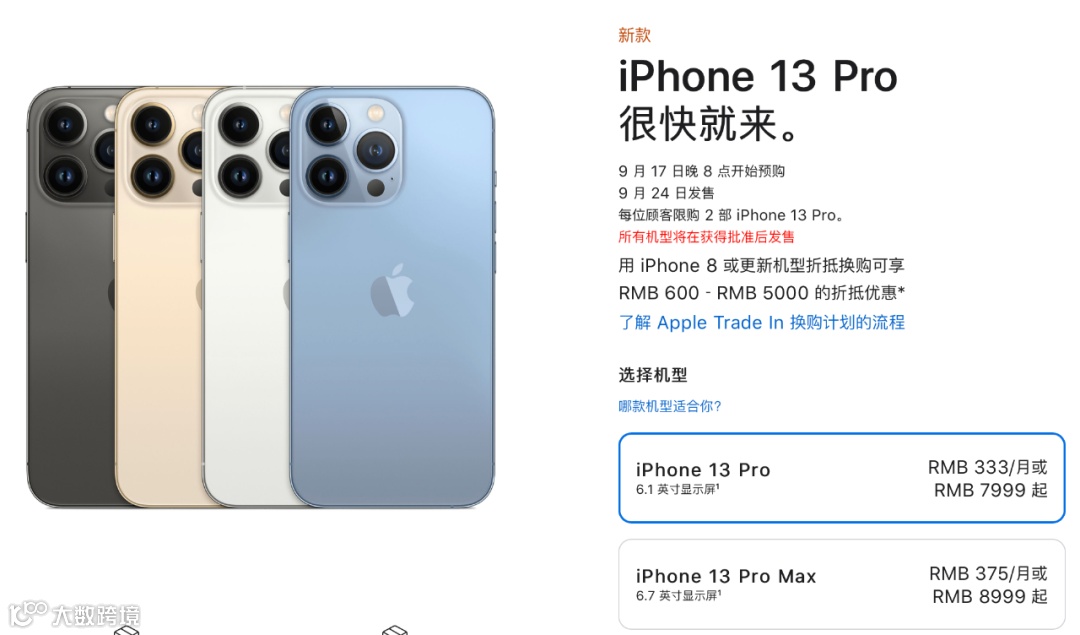Click the orange 新款 label
Image resolution: width=1080 pixels, height=635 pixels.
[x=634, y=35]
